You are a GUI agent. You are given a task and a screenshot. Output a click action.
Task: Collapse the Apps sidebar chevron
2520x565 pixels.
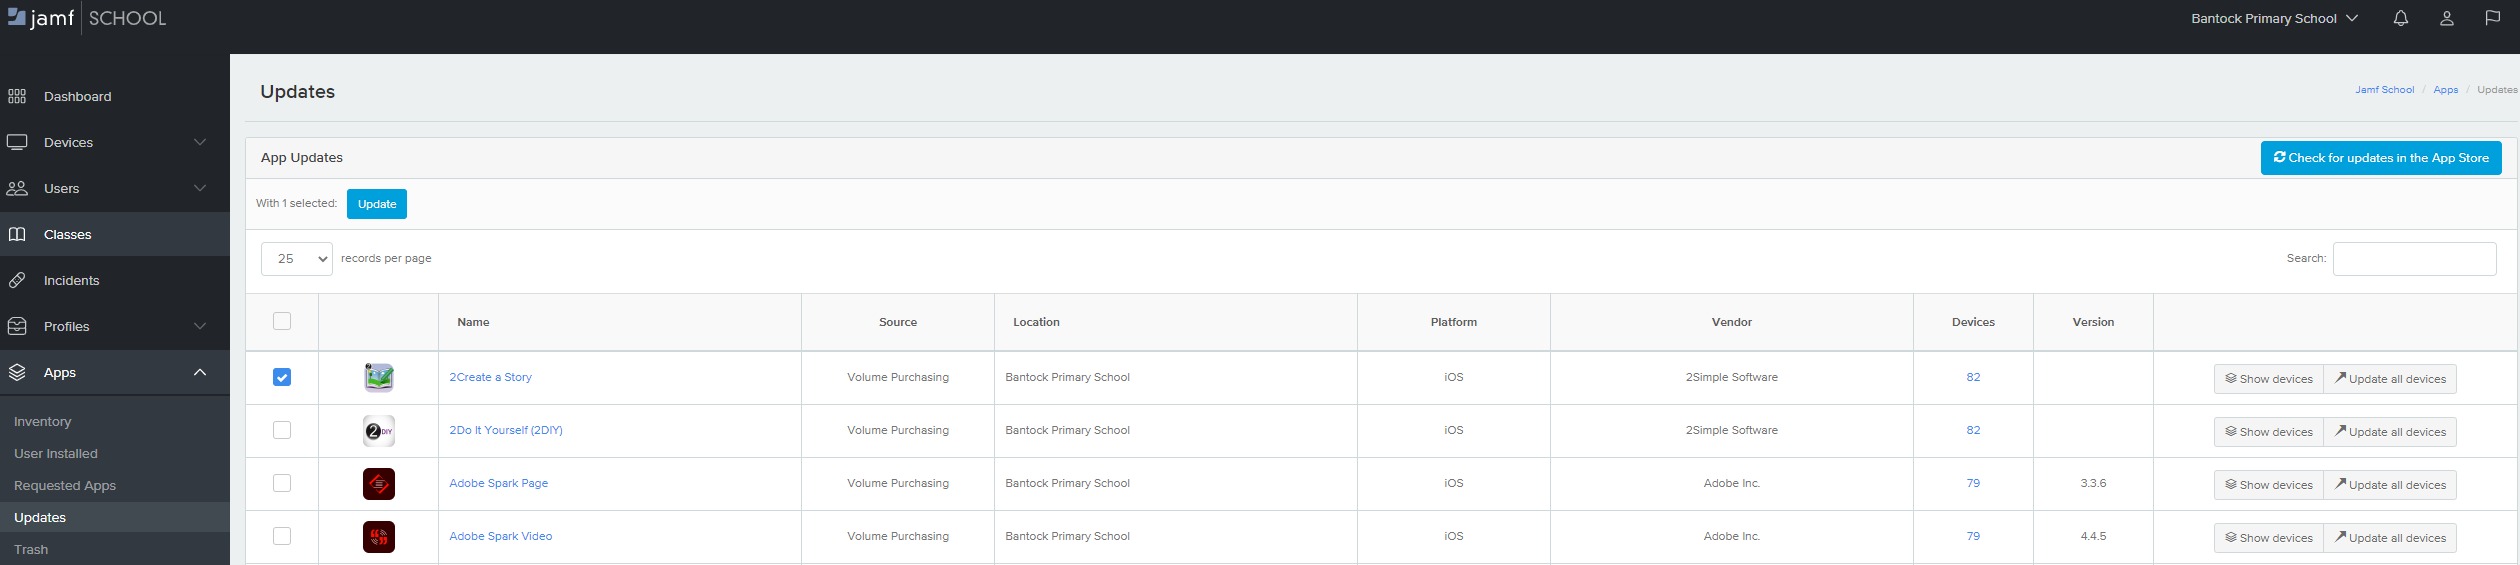(x=200, y=372)
